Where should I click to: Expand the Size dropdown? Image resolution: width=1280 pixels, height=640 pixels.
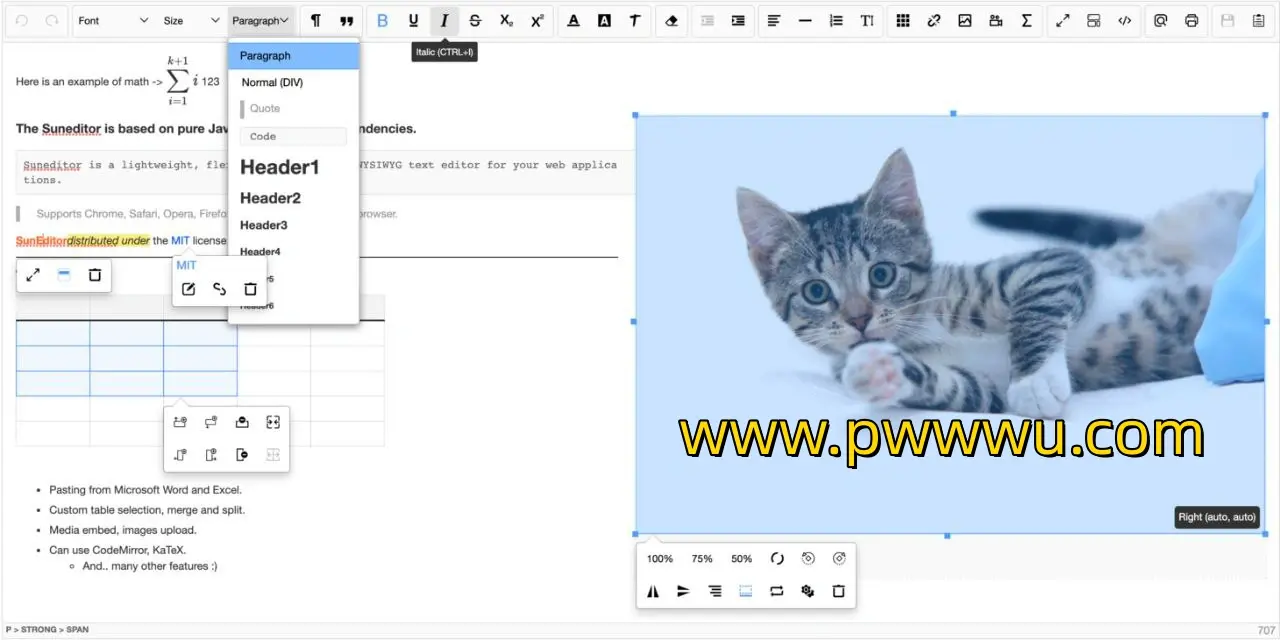click(191, 21)
